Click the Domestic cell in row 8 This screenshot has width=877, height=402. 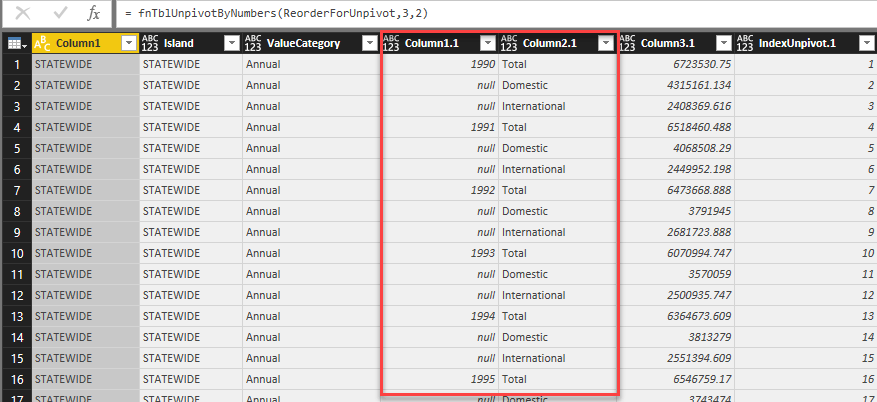click(x=558, y=211)
